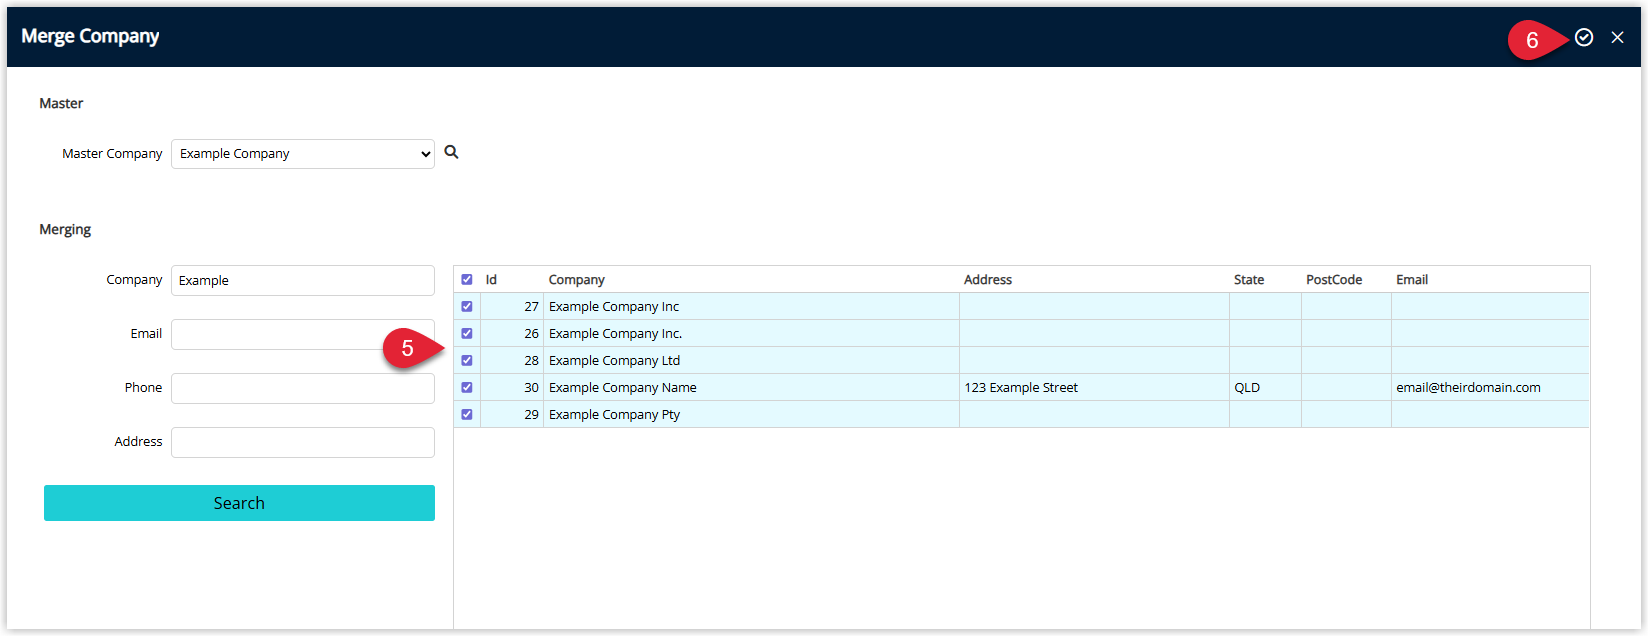Viewport: 1649px width, 637px height.
Task: Uncheck Example Company Name row 30
Action: pos(467,388)
